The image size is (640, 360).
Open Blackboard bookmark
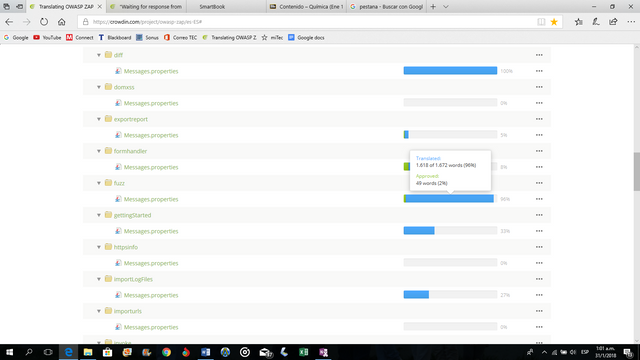tap(115, 38)
